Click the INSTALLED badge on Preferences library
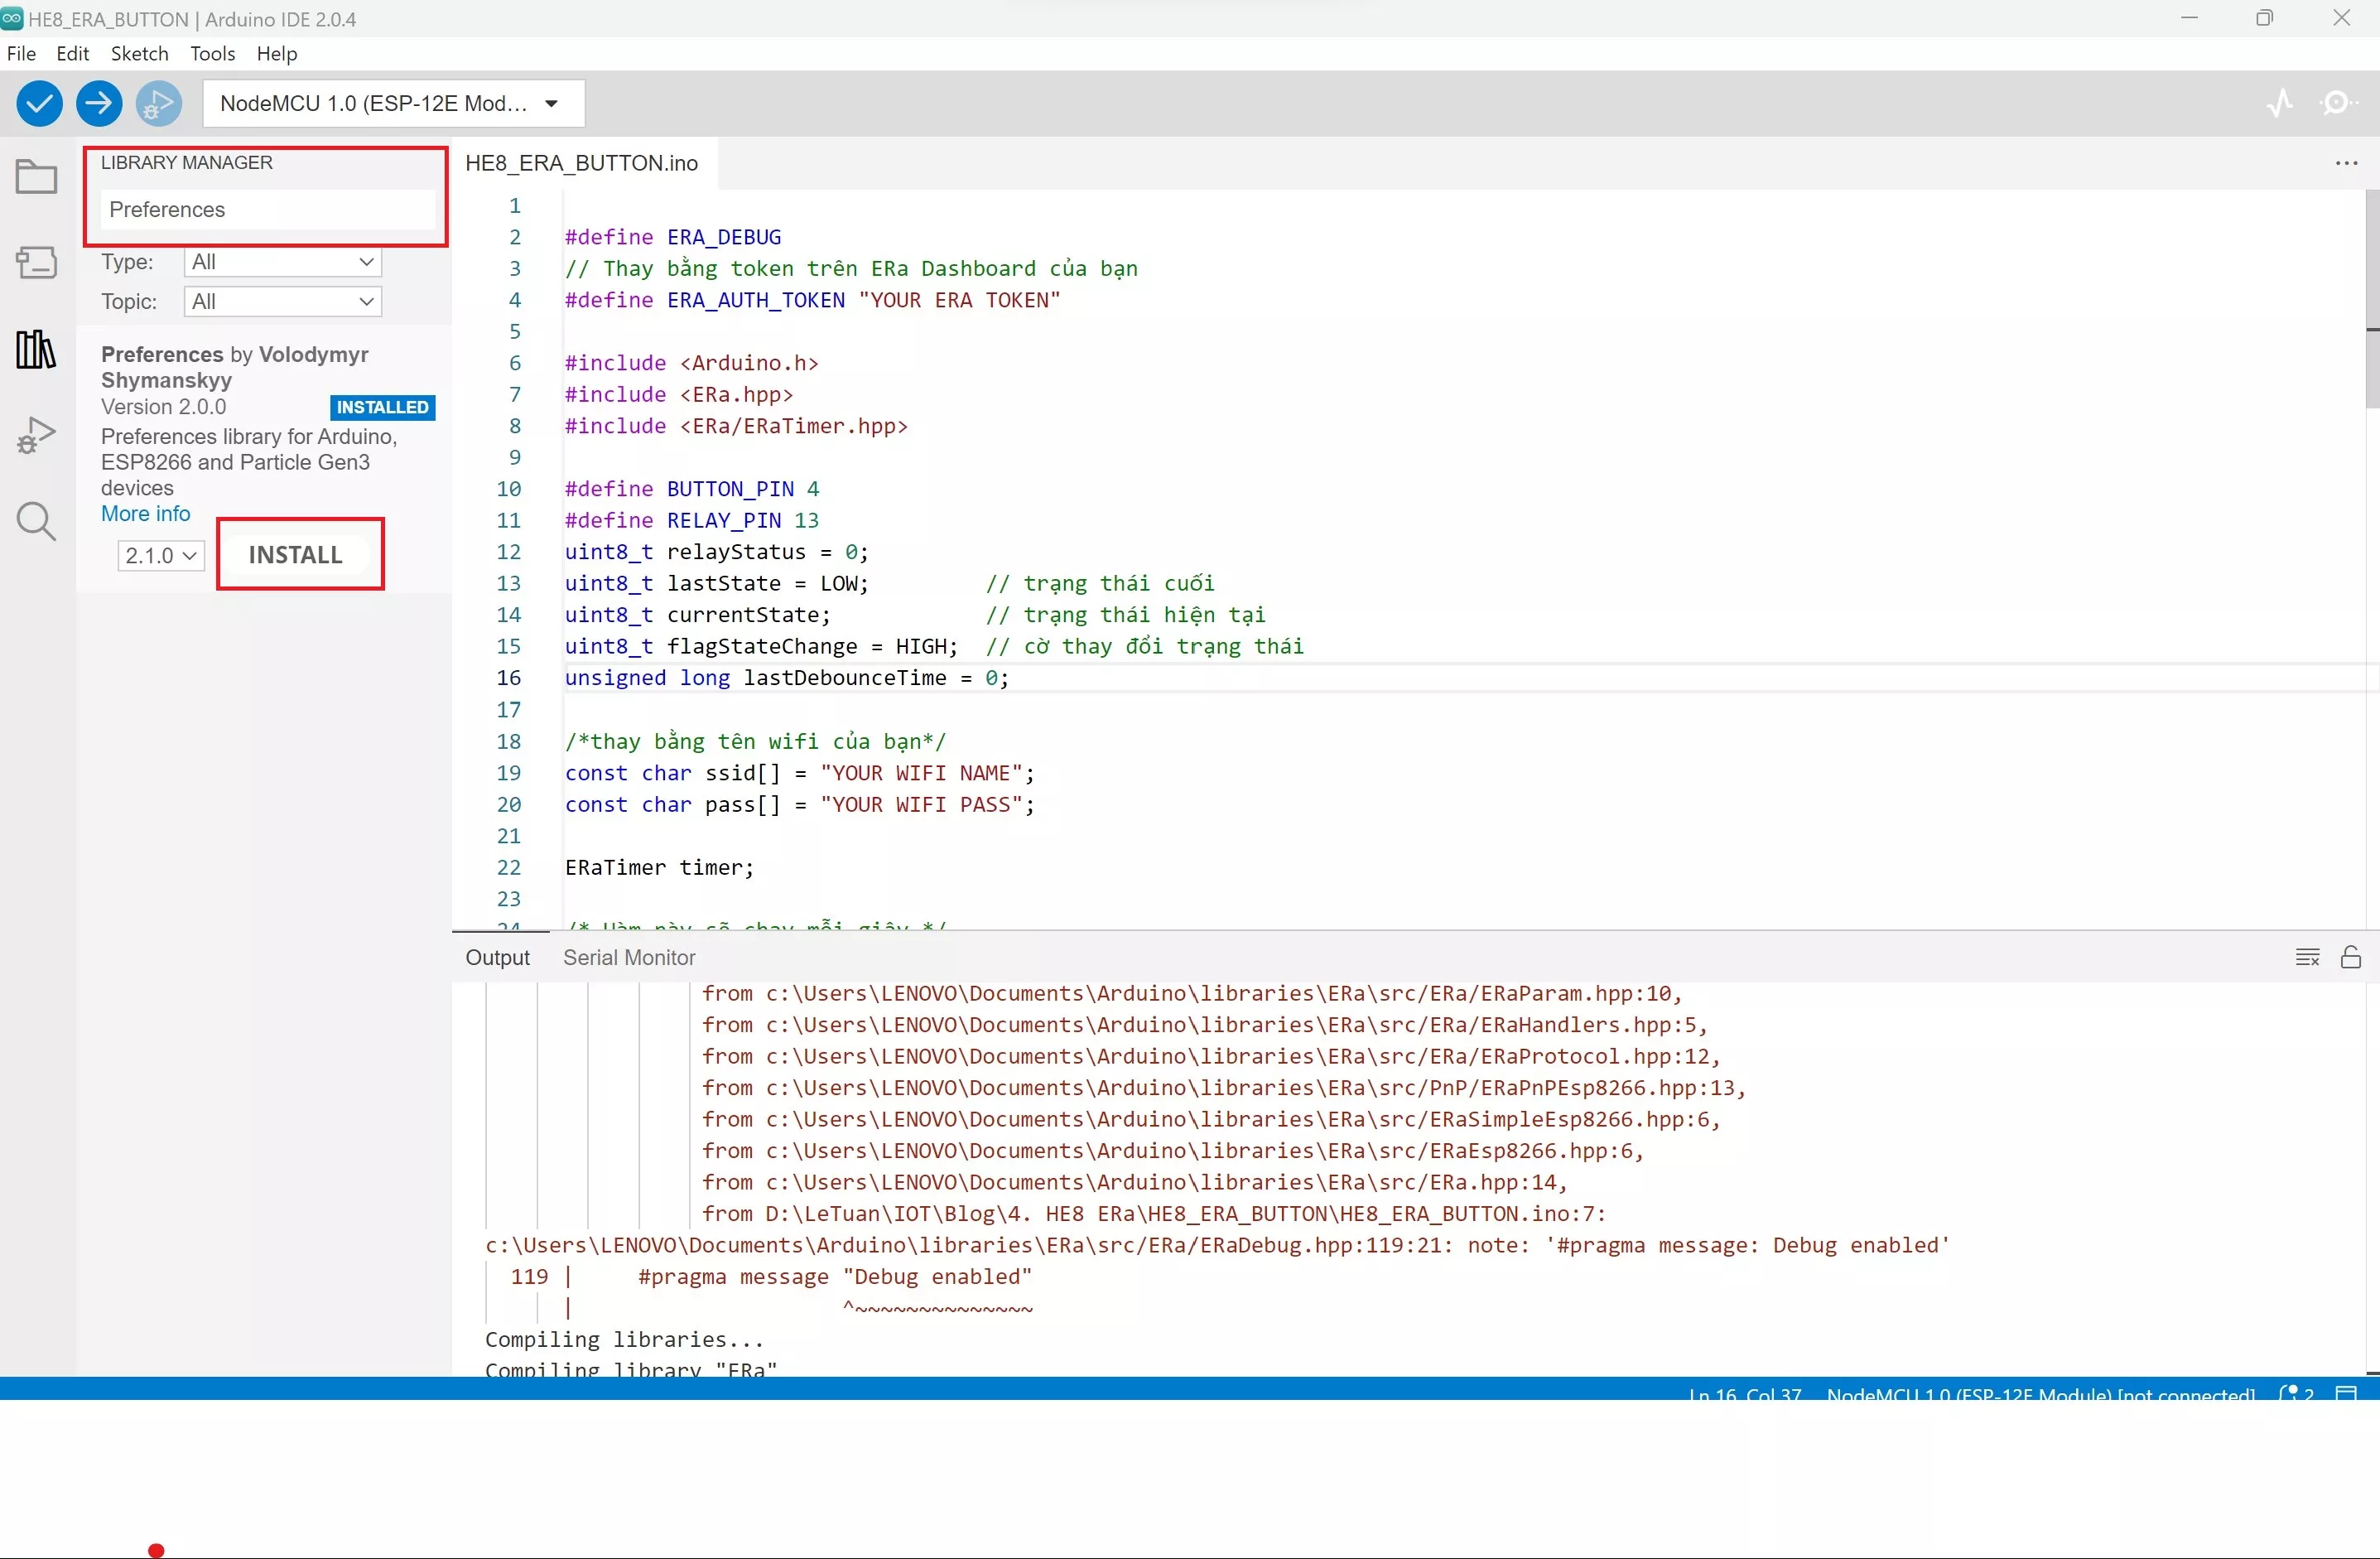The image size is (2380, 1559). [382, 407]
